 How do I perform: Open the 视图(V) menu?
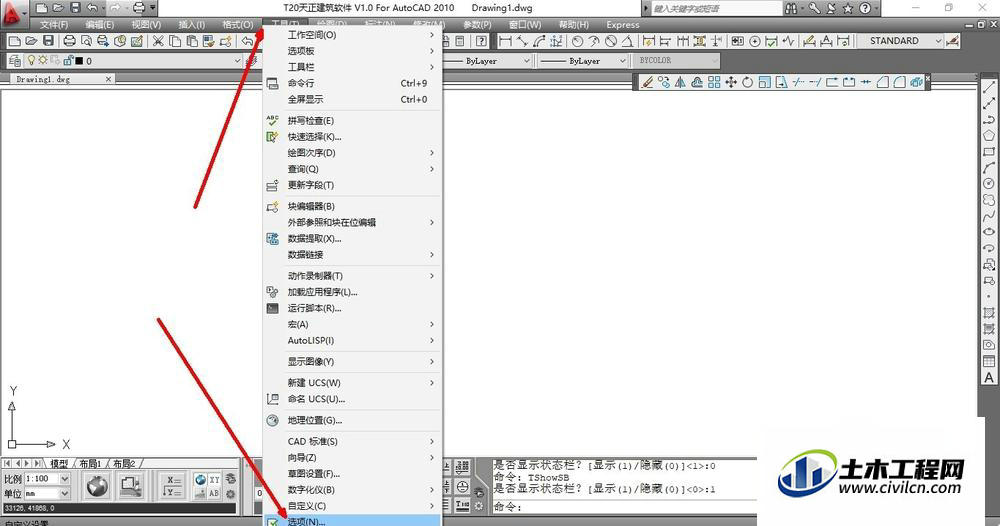pyautogui.click(x=146, y=24)
